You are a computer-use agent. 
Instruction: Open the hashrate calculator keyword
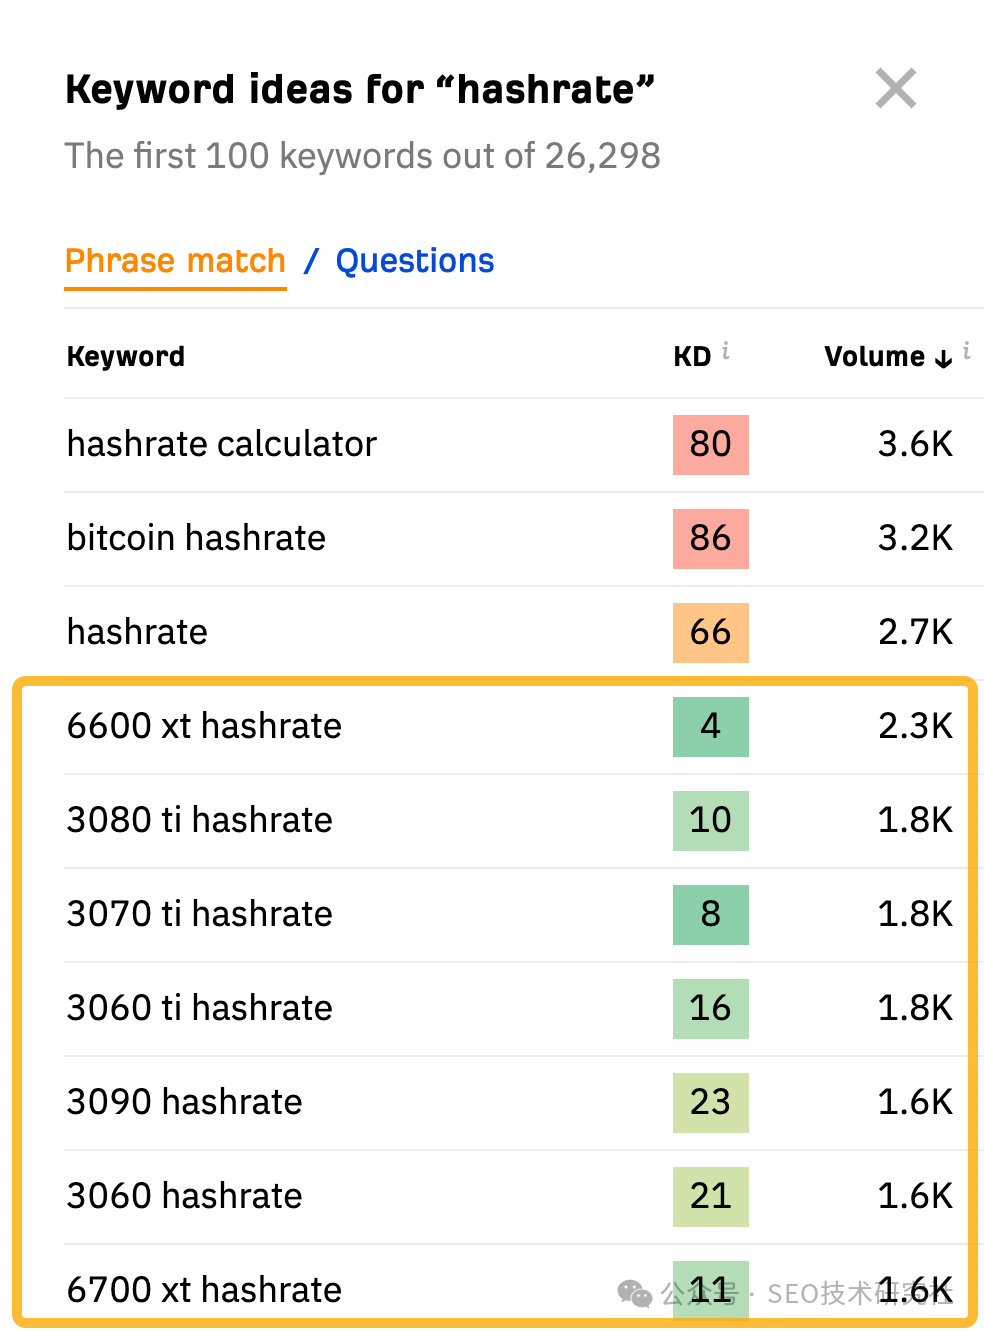pyautogui.click(x=222, y=444)
